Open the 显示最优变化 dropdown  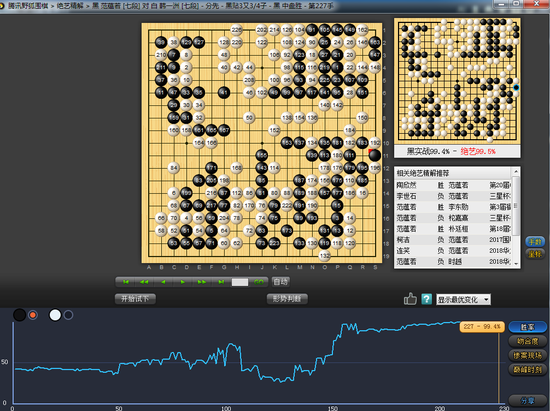click(463, 299)
